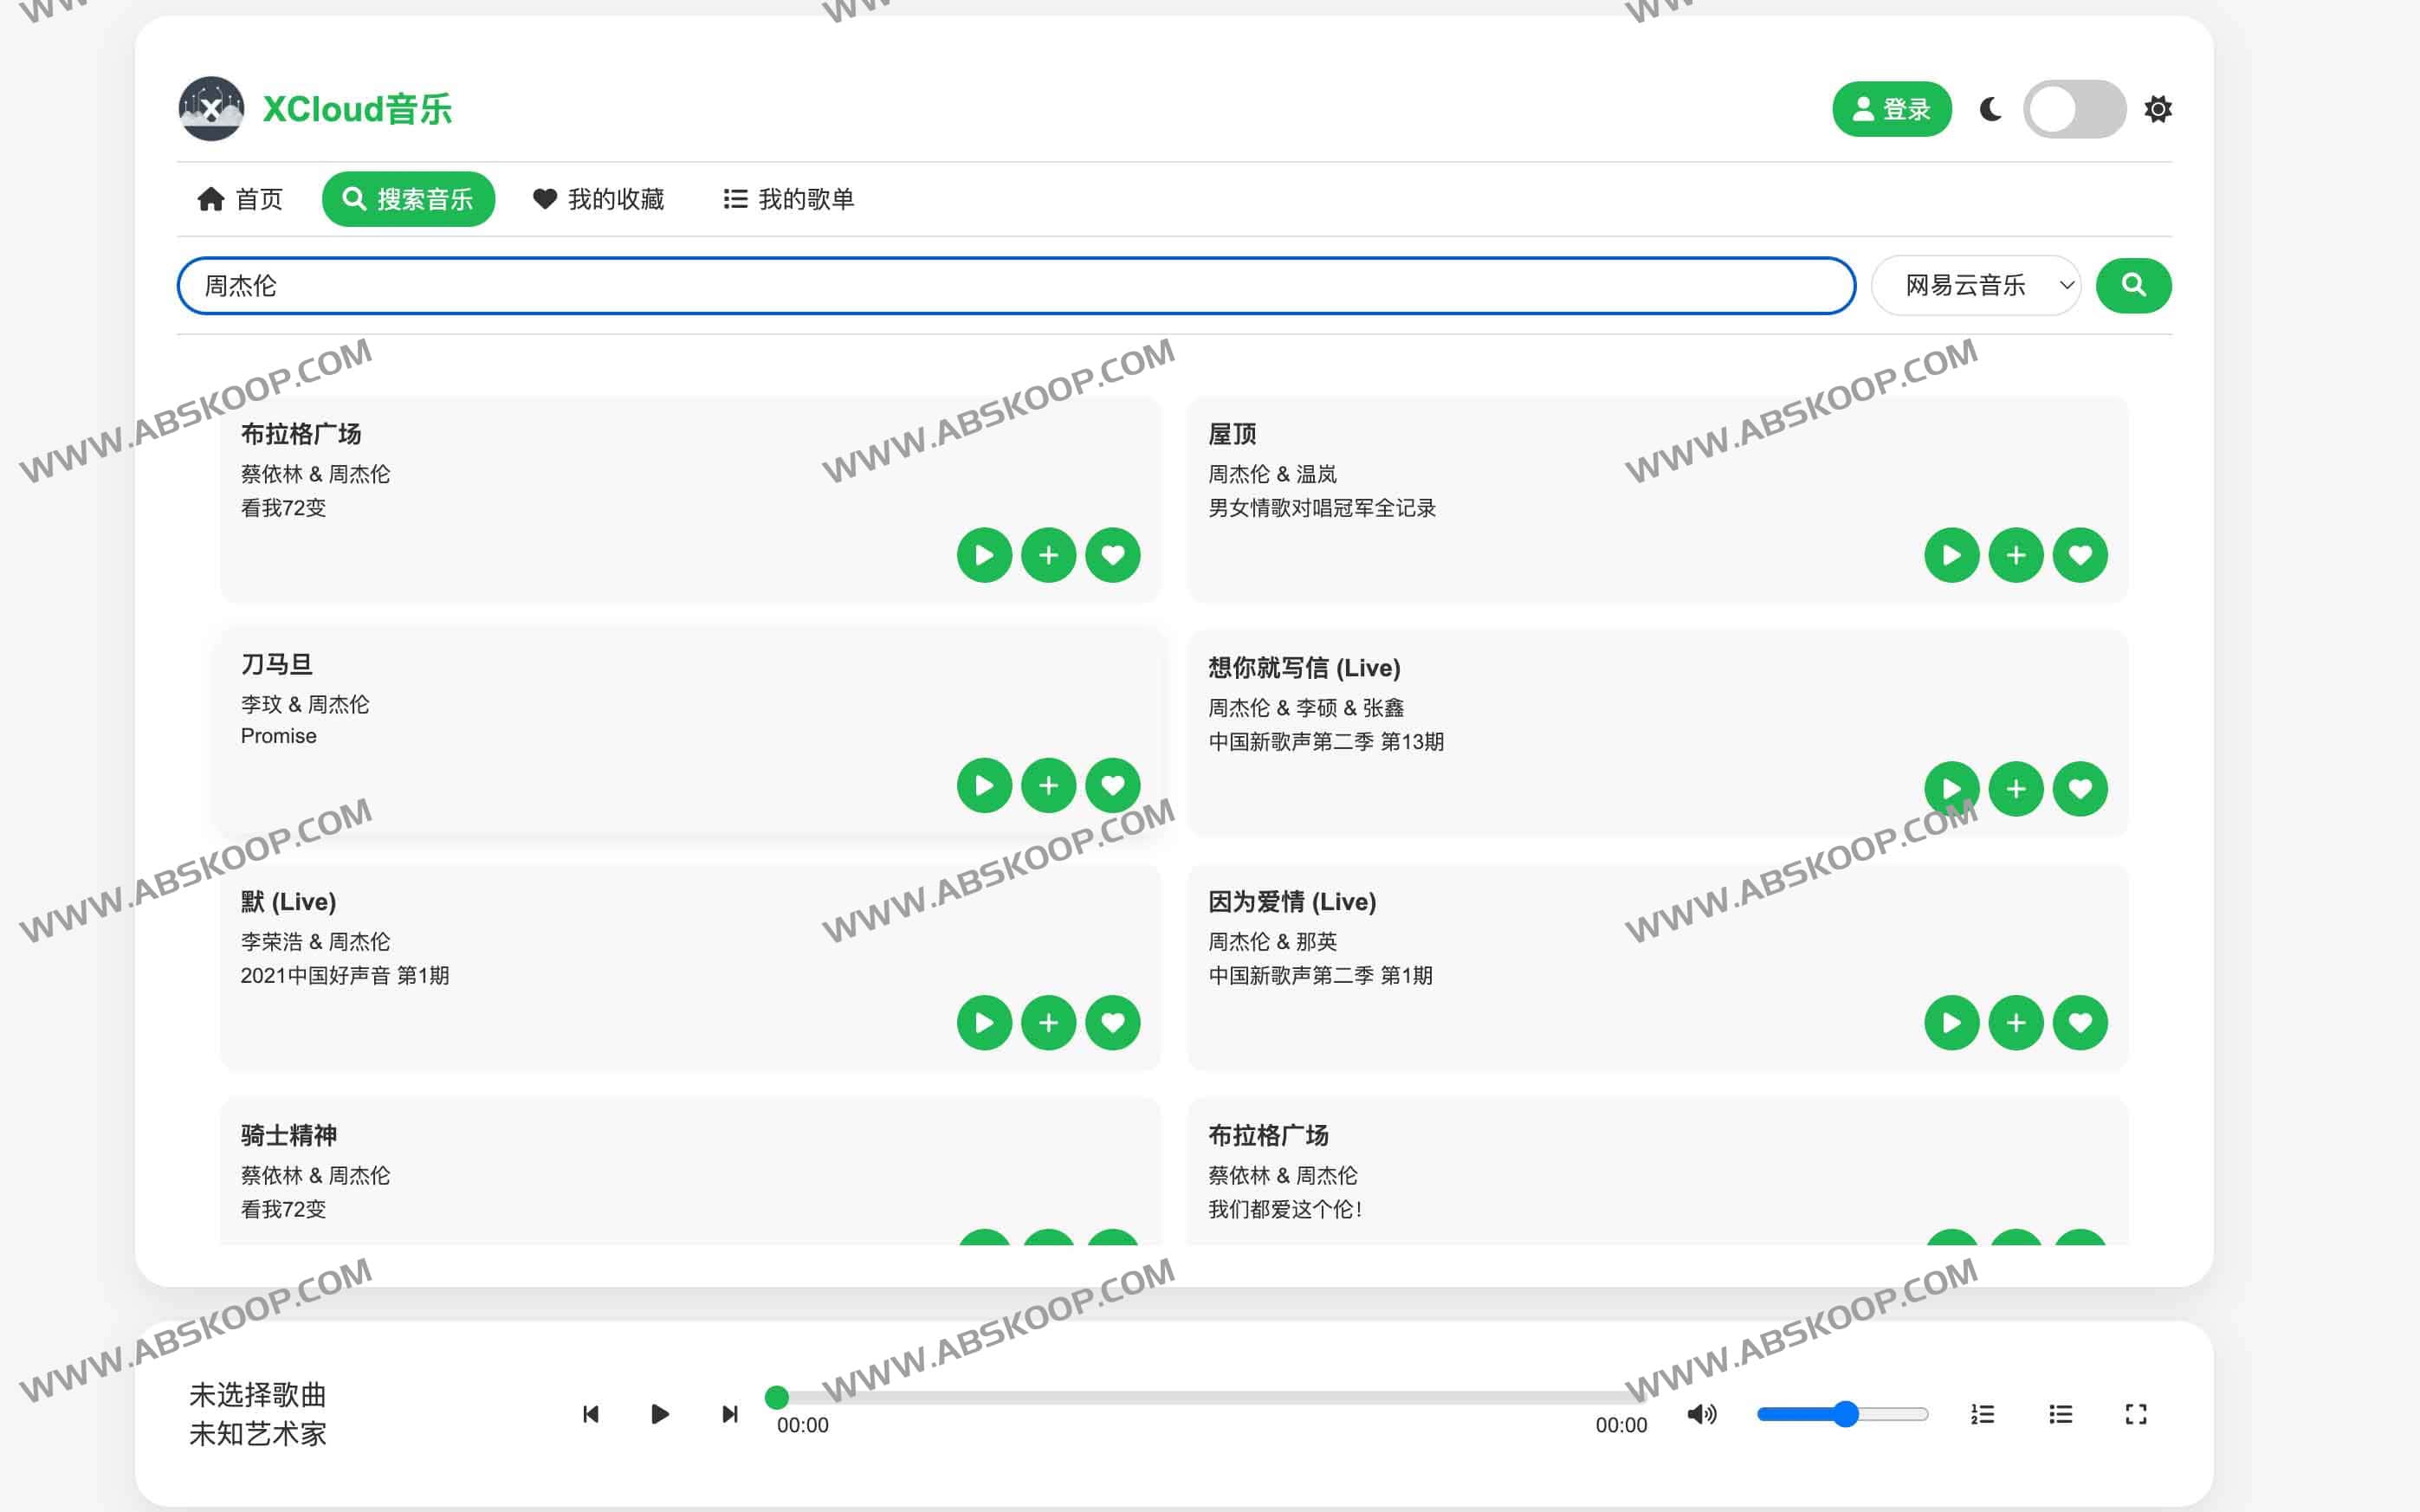Add 想你就写信 (Live) with plus icon
The height and width of the screenshot is (1512, 2420).
point(2016,789)
